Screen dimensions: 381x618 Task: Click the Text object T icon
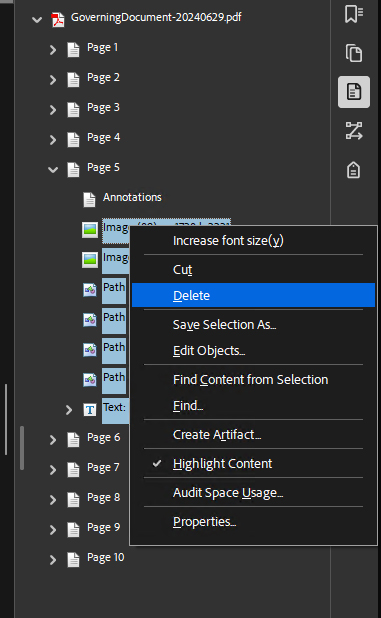[90, 410]
